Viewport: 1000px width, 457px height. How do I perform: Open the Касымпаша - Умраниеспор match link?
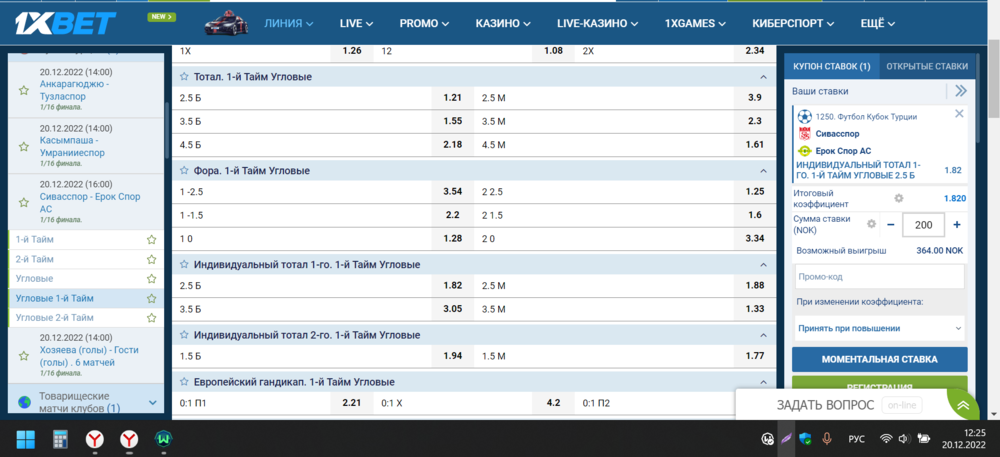point(72,147)
